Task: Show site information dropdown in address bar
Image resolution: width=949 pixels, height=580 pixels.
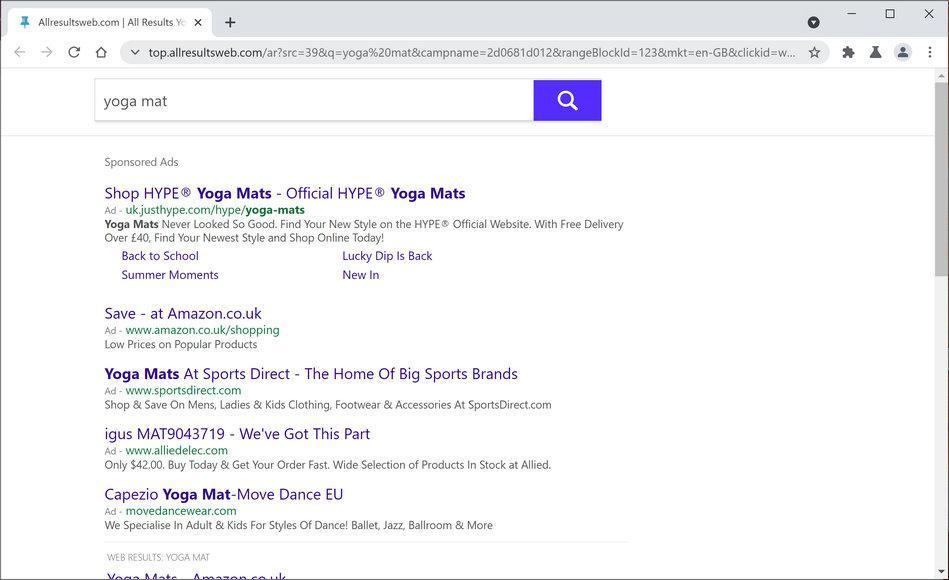Action: pos(135,52)
